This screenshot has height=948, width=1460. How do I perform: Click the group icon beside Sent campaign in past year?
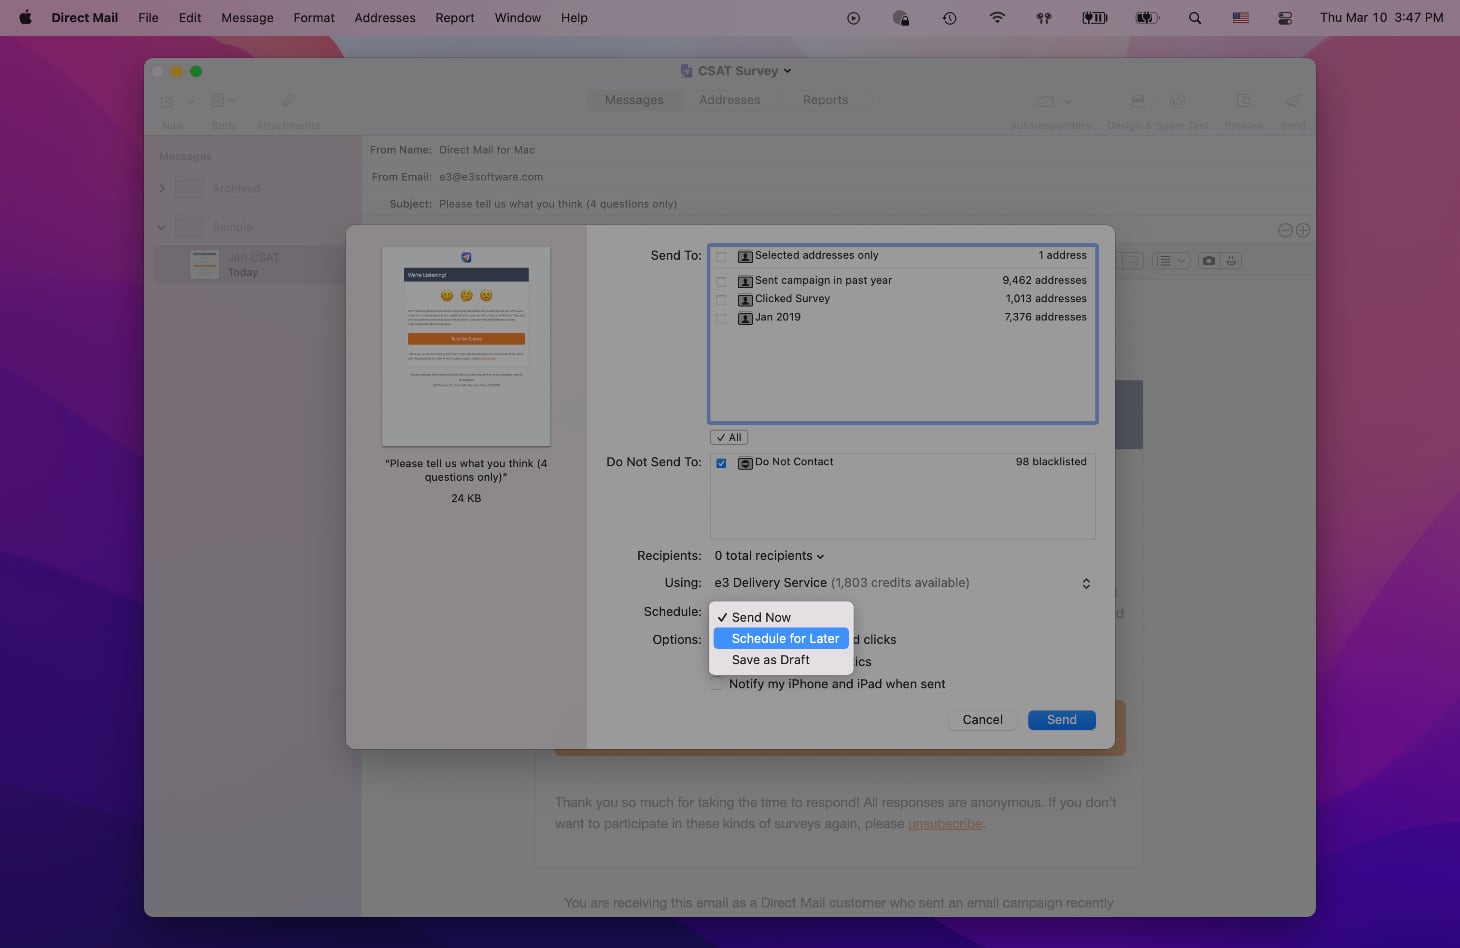(x=745, y=281)
